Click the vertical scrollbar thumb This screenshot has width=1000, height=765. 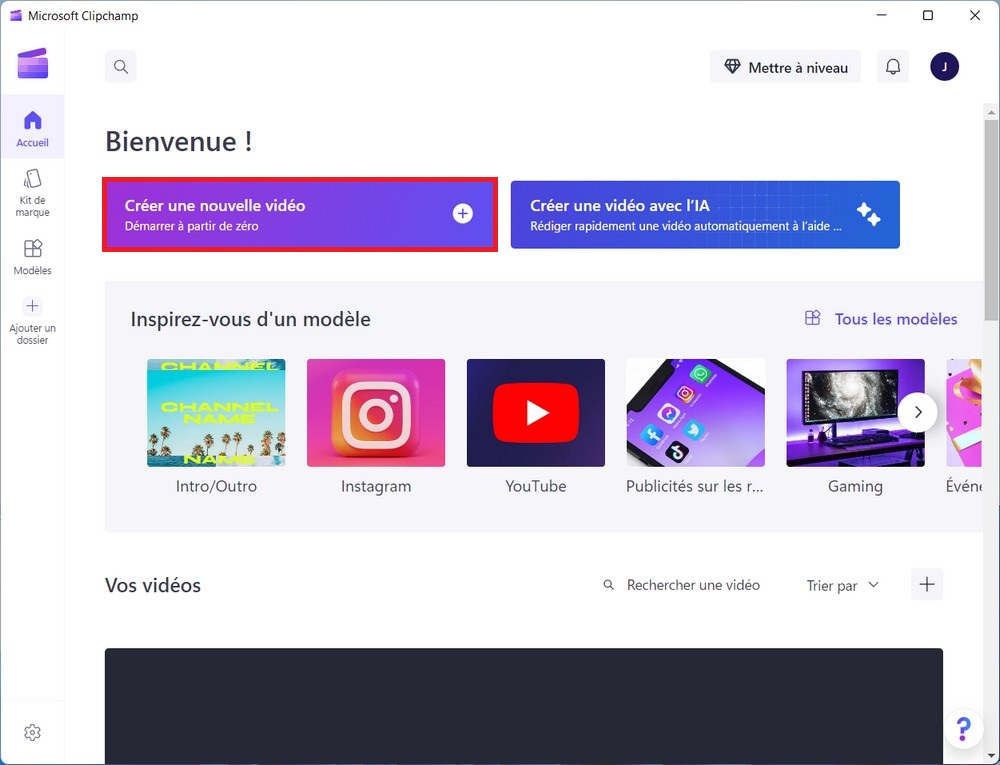(991, 220)
